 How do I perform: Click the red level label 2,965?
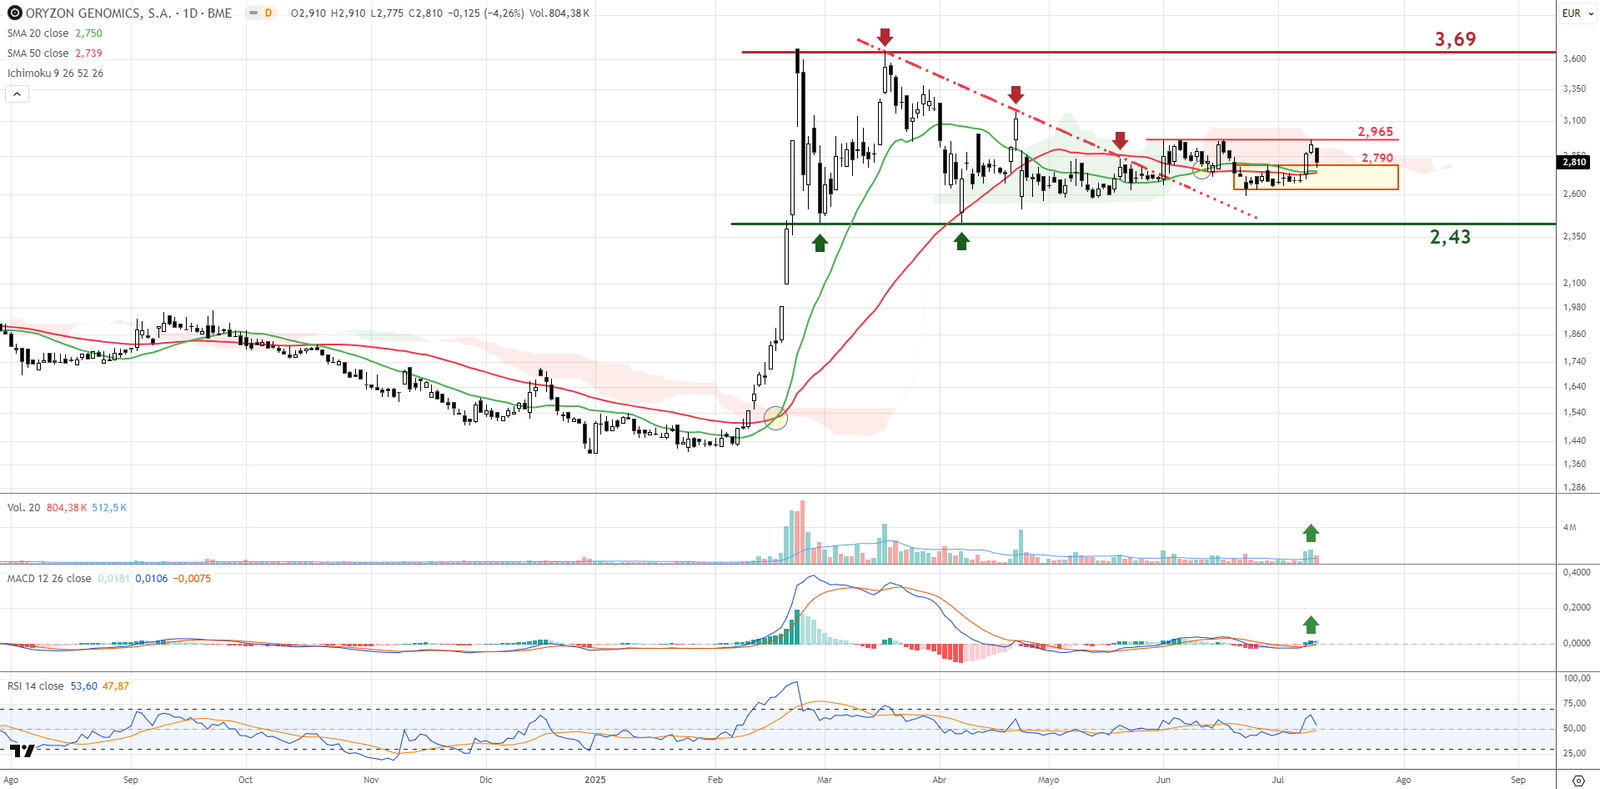point(1375,132)
